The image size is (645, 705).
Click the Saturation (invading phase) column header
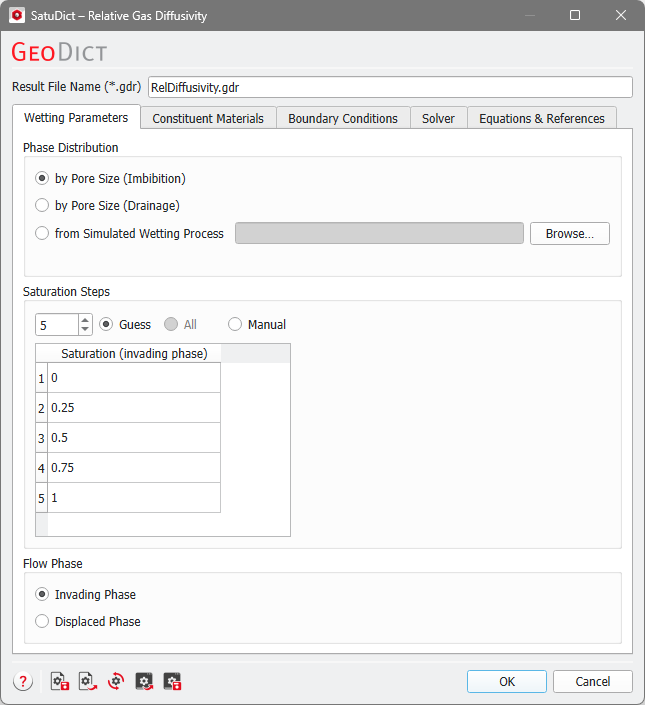pyautogui.click(x=134, y=353)
